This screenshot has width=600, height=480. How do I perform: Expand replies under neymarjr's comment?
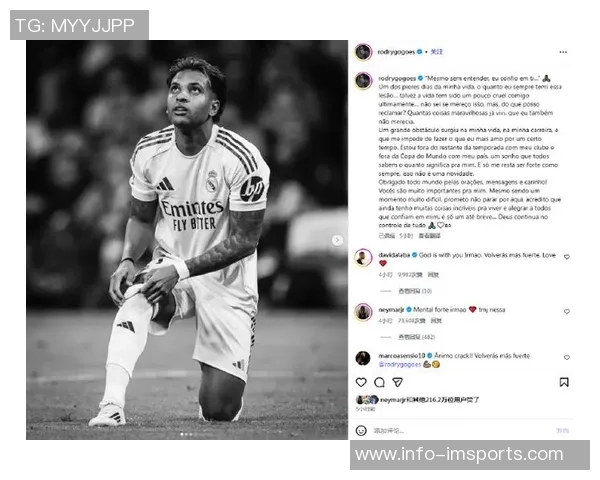[416, 337]
